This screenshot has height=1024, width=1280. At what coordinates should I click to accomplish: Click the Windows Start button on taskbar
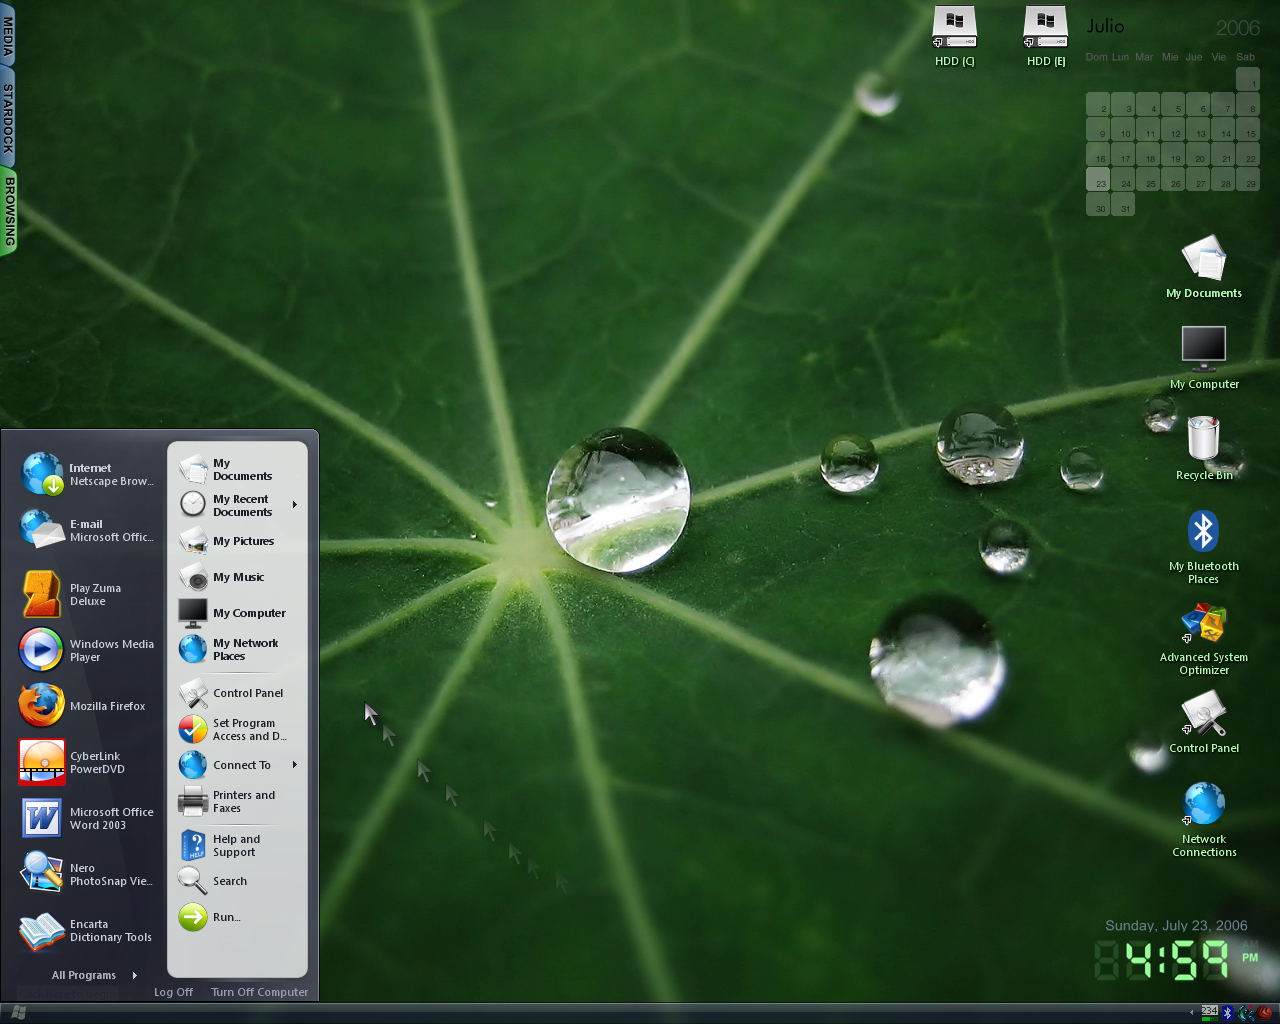(x=18, y=1013)
